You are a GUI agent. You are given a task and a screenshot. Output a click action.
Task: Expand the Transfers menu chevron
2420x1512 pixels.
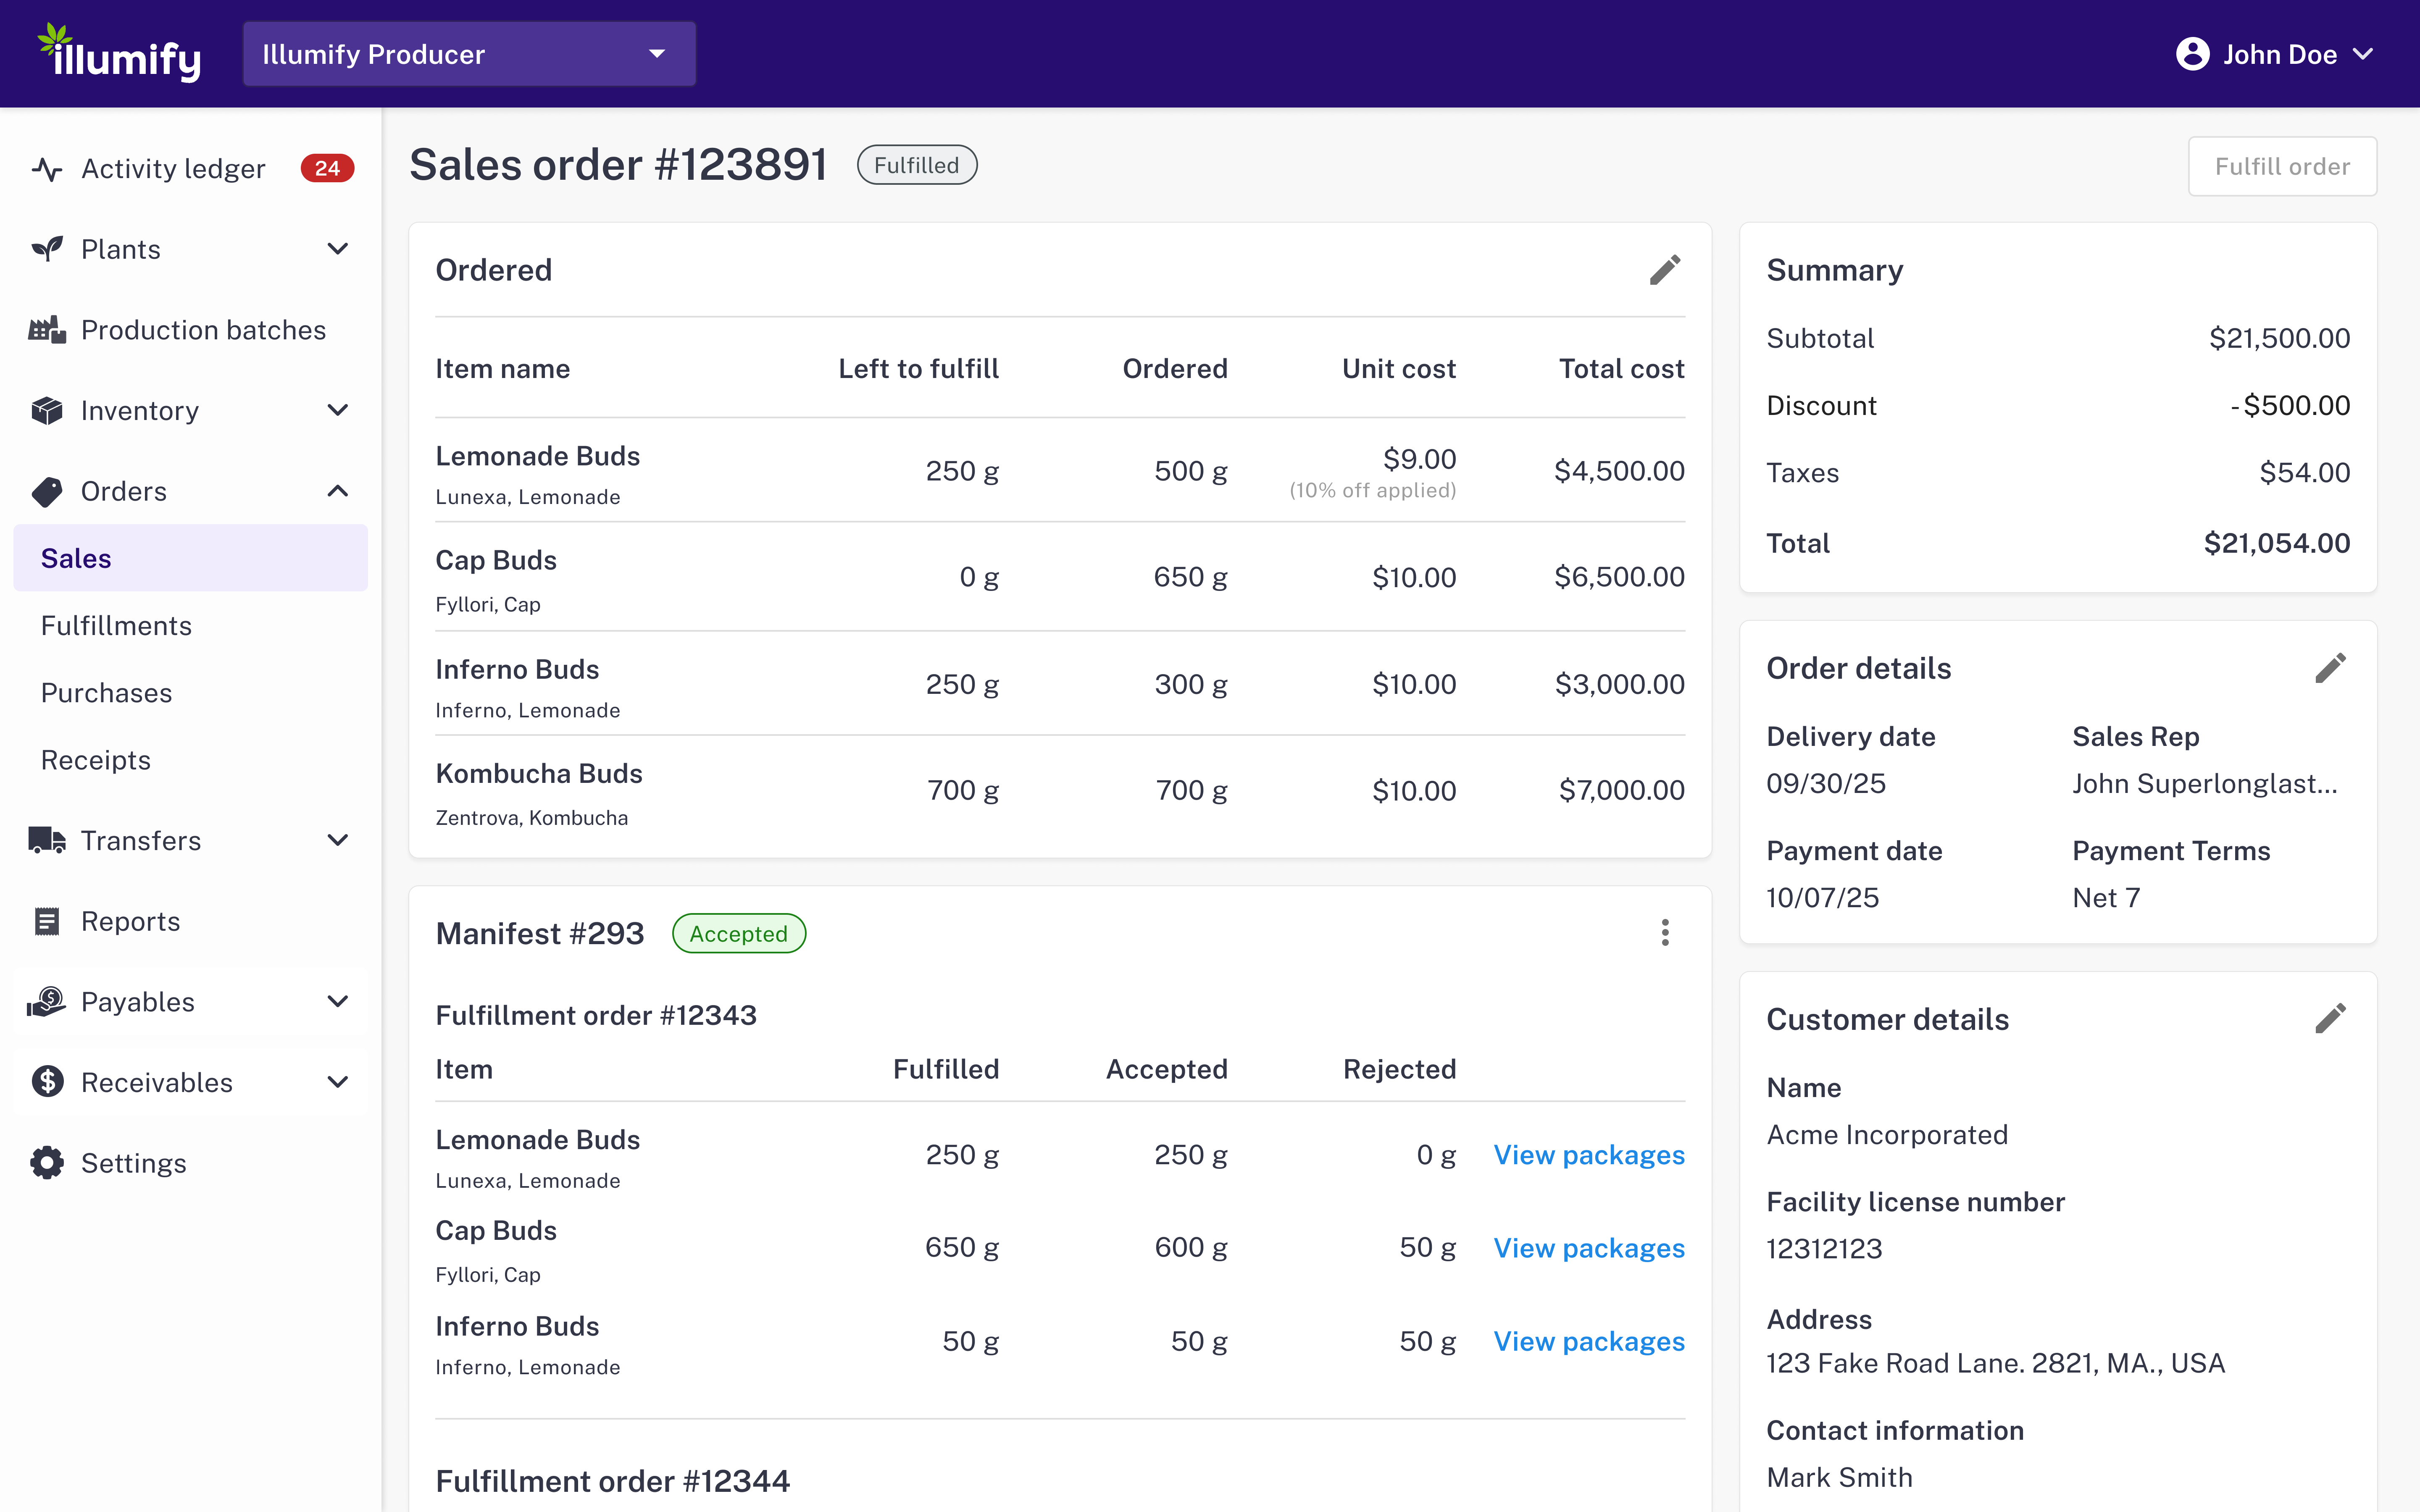[338, 840]
